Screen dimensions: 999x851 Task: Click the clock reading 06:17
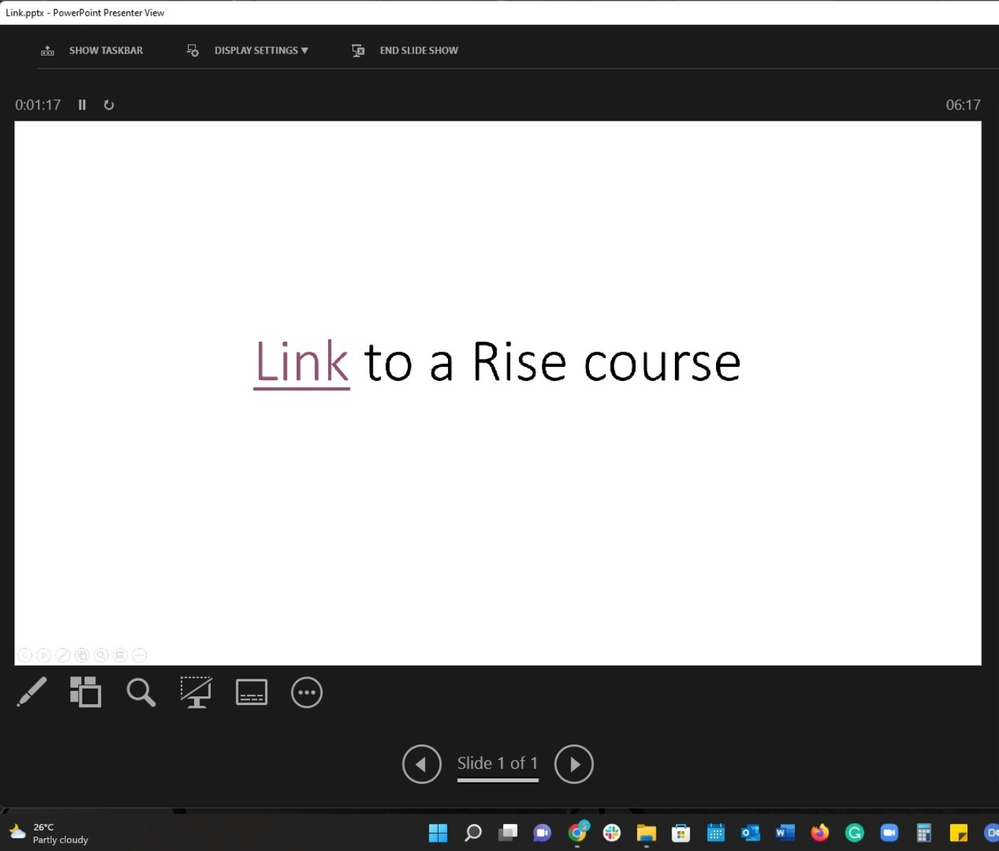pos(963,105)
